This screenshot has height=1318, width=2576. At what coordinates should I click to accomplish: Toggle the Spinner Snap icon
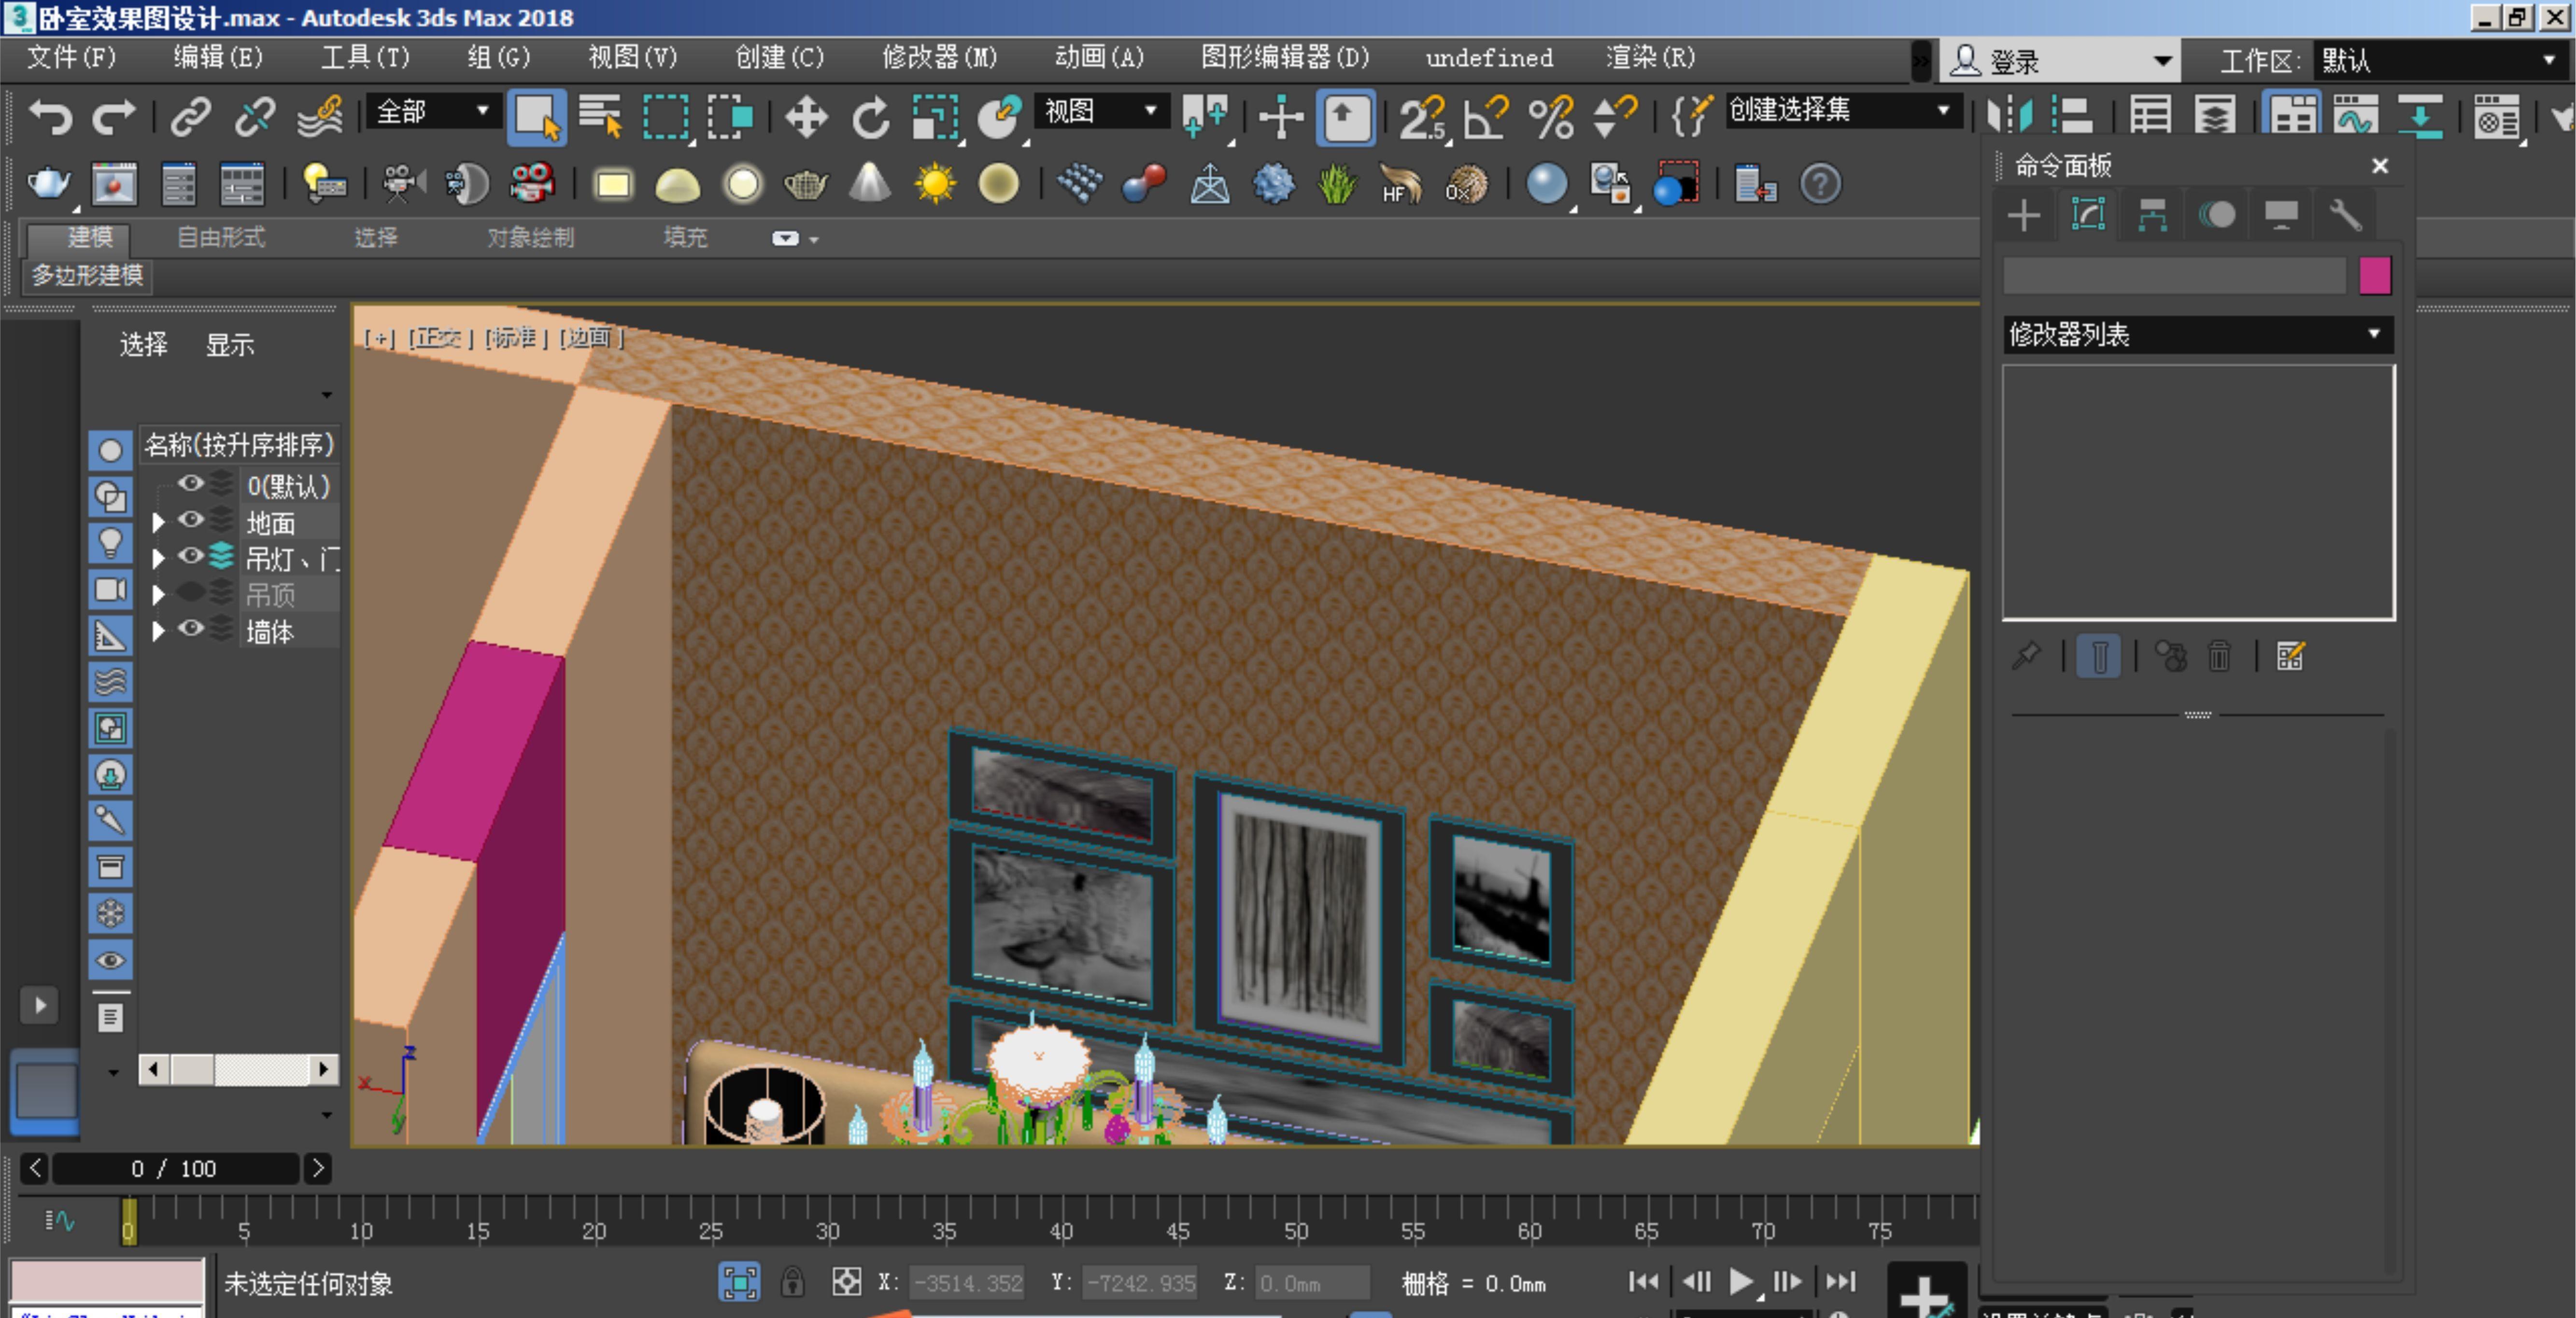(x=1614, y=117)
